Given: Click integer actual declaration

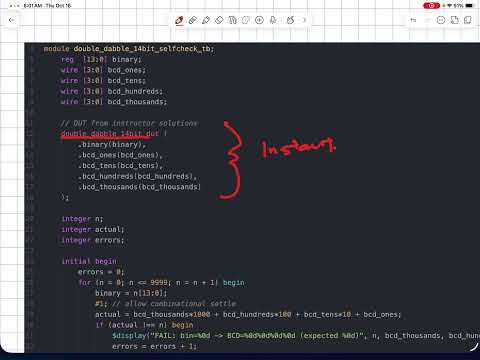Looking at the screenshot, I should [93, 230].
